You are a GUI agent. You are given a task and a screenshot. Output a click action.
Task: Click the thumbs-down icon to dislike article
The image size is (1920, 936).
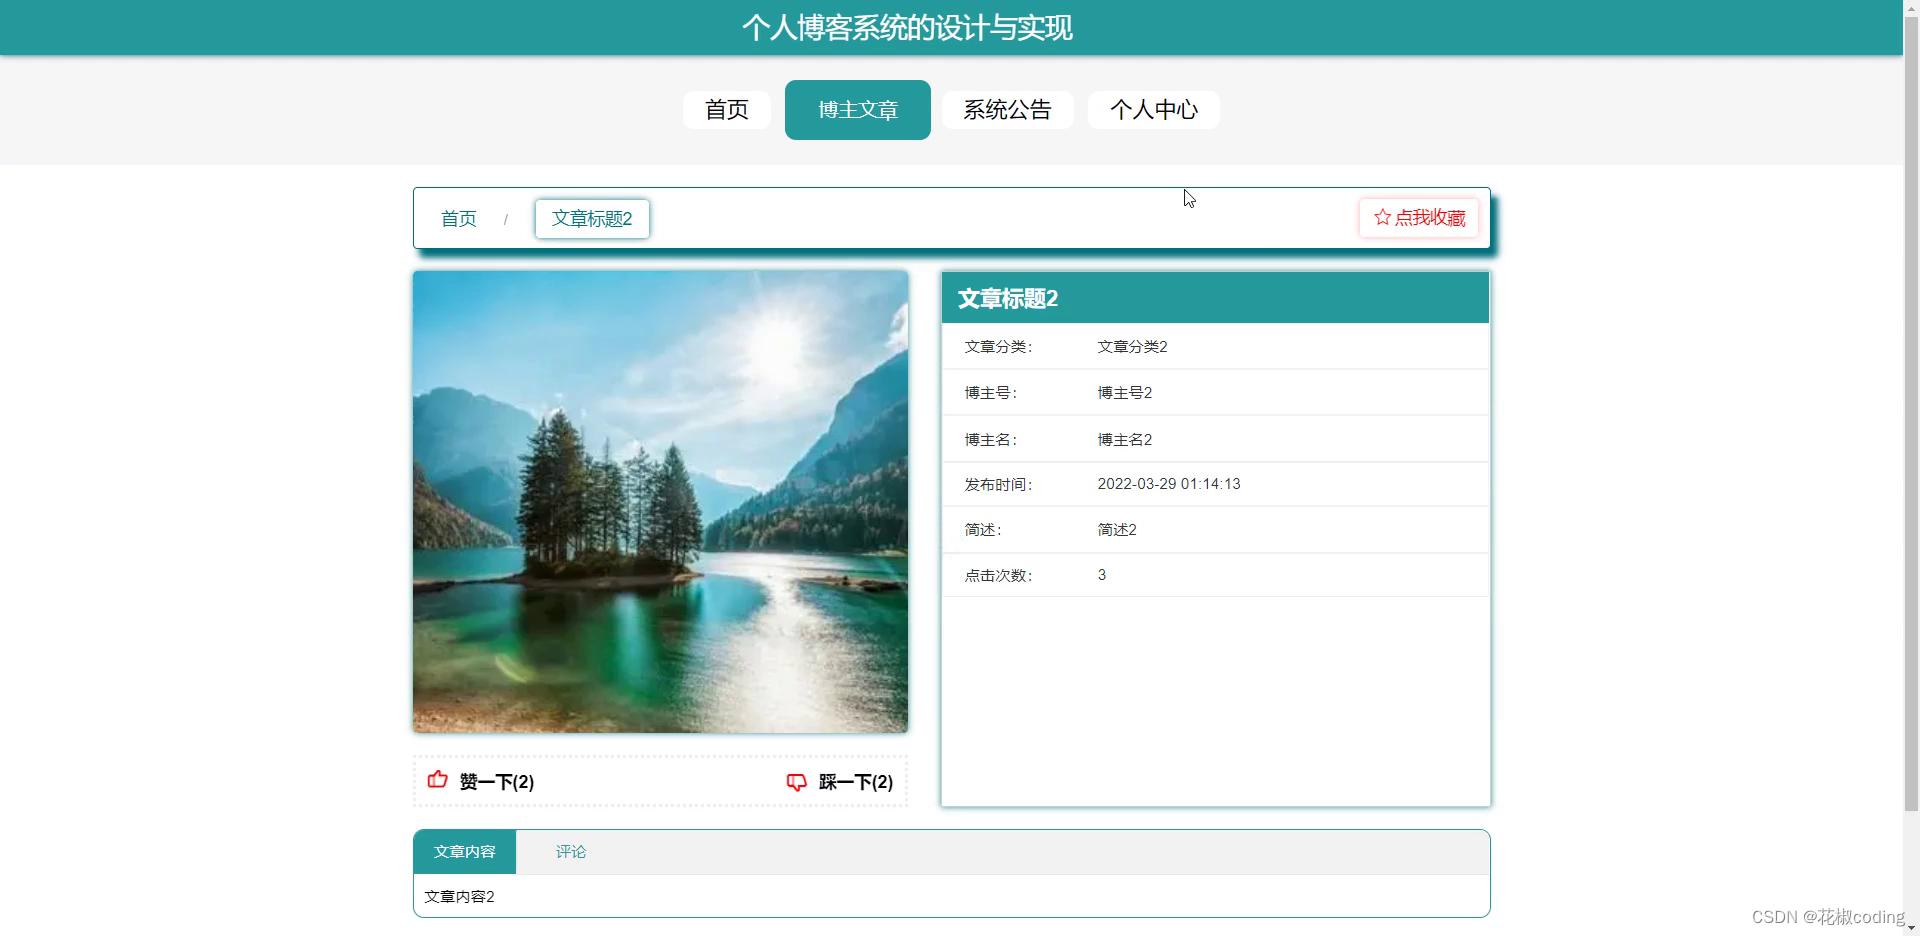pos(796,781)
